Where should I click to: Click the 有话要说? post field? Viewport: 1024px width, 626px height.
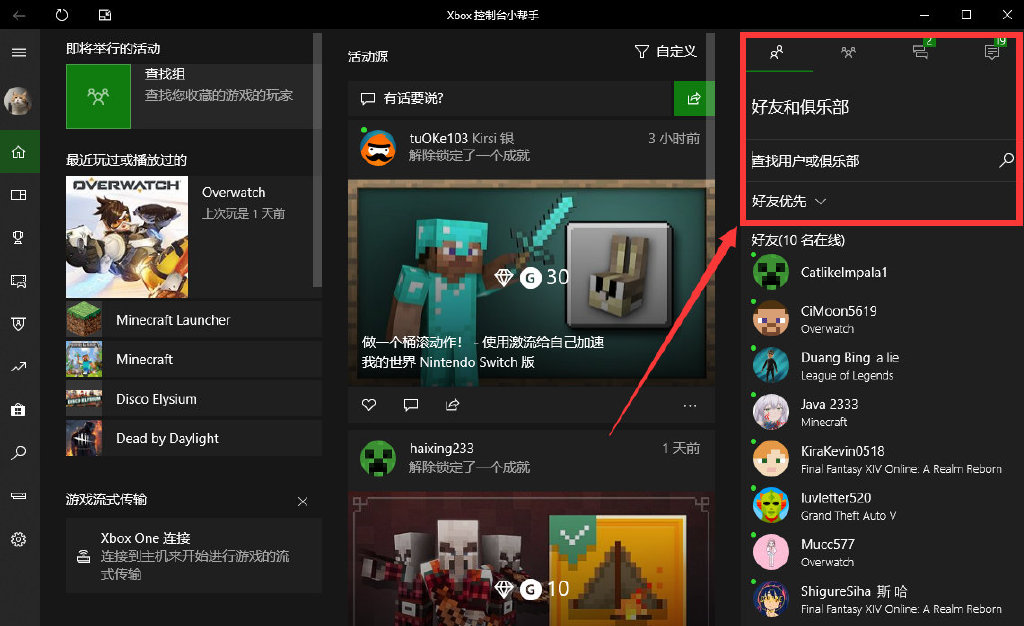(511, 99)
